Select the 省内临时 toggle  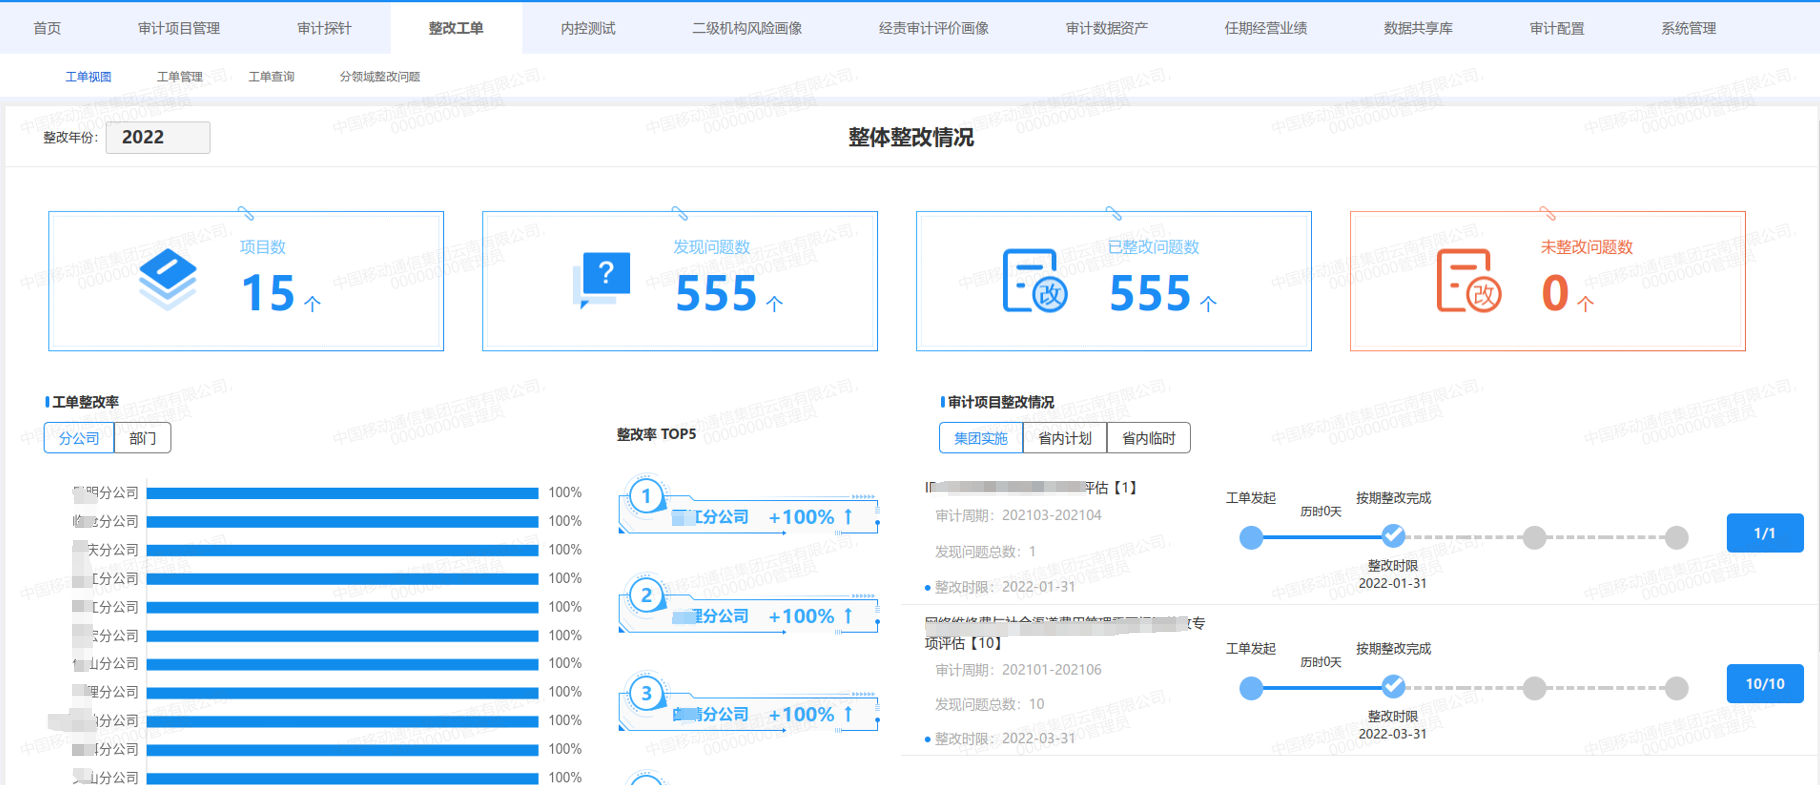1149,438
